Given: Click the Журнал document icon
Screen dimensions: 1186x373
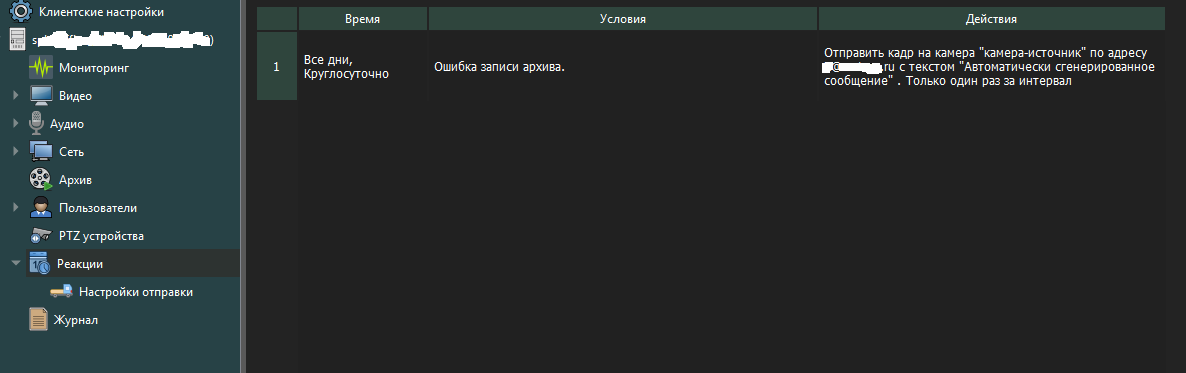Looking at the screenshot, I should click(x=39, y=319).
